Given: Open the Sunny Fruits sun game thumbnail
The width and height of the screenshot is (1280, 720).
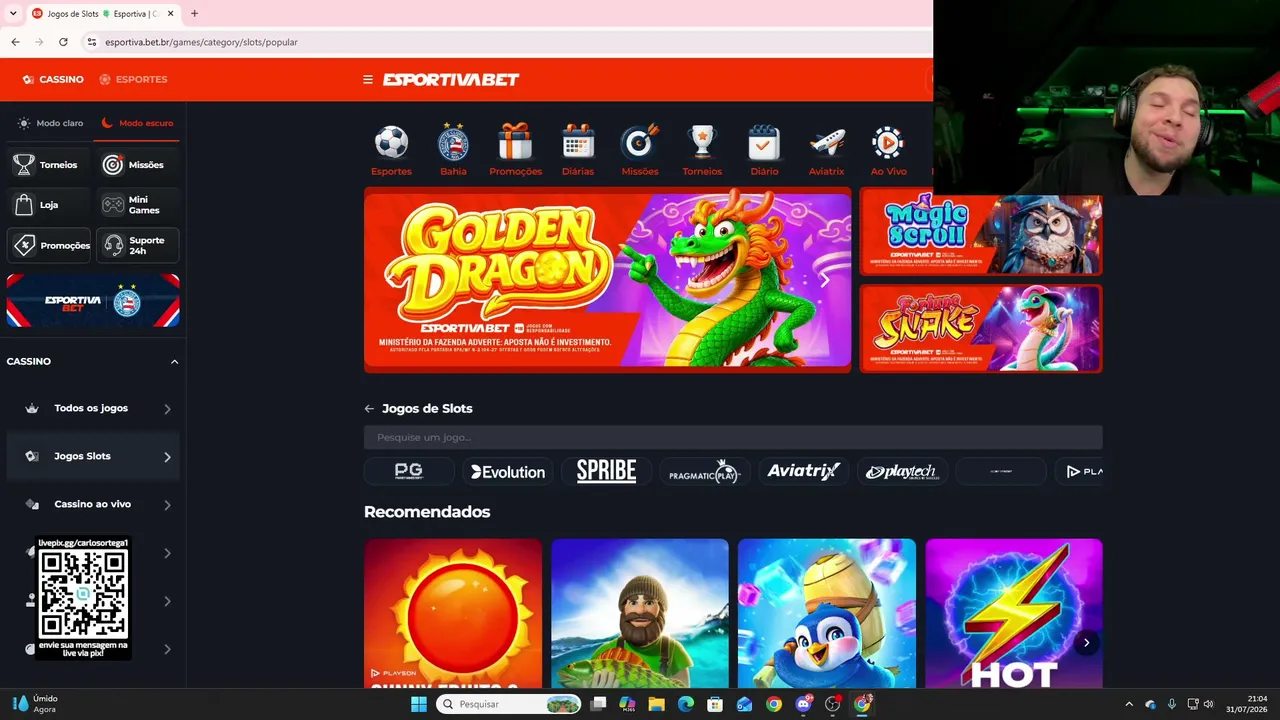Looking at the screenshot, I should pos(453,613).
